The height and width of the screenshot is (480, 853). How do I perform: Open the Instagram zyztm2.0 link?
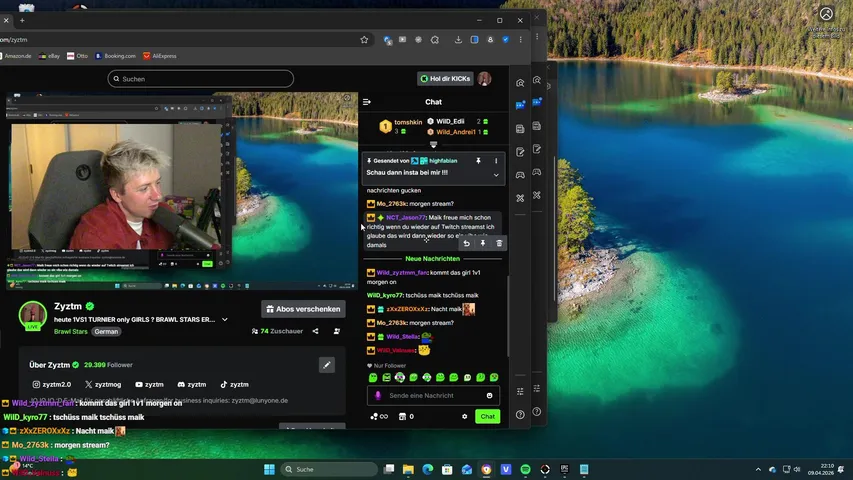(x=52, y=384)
